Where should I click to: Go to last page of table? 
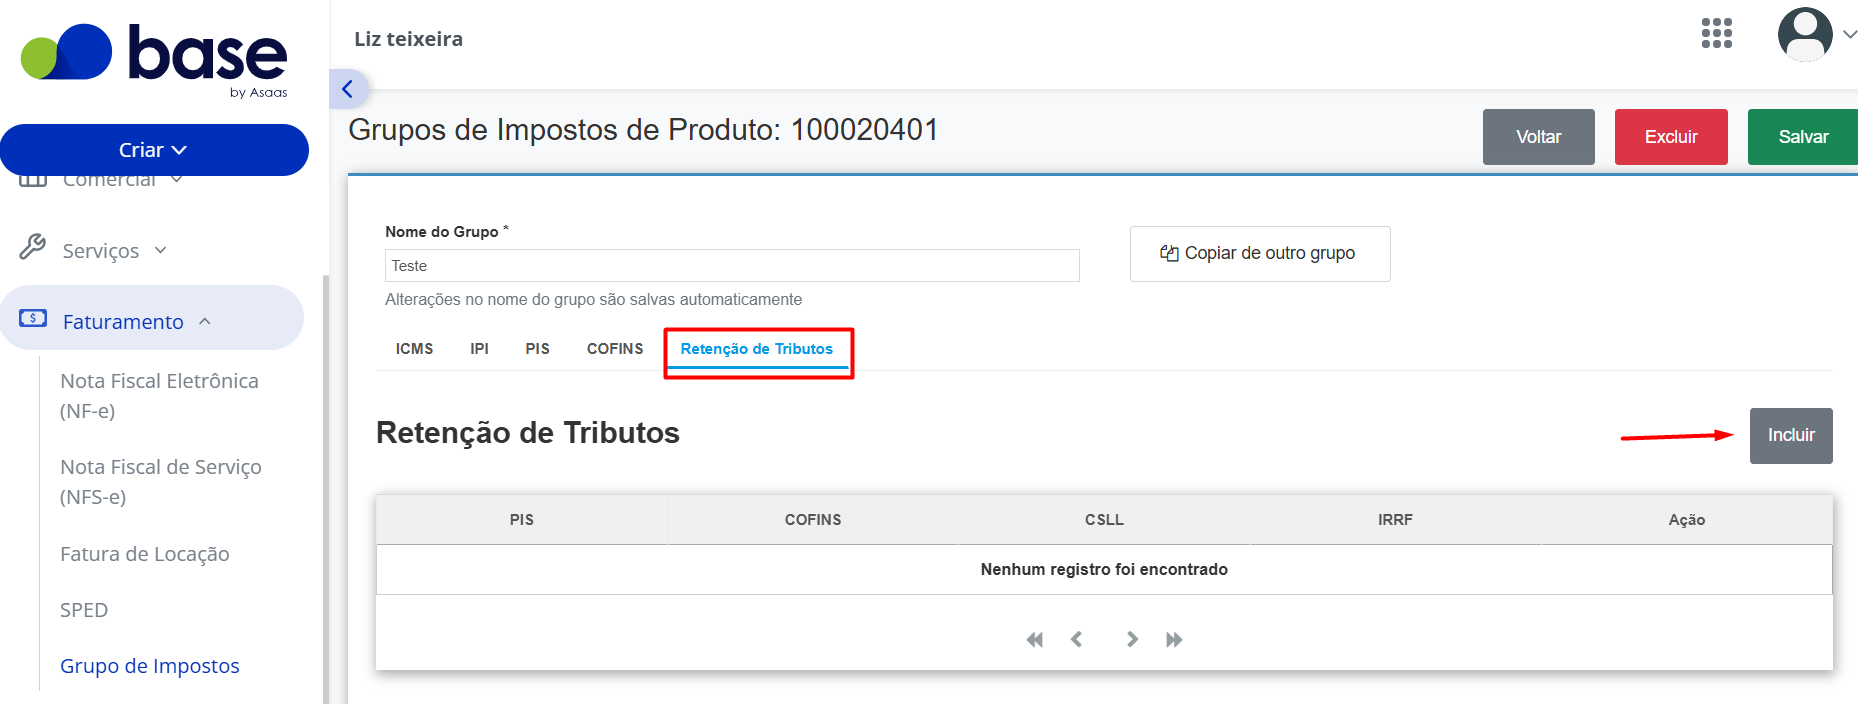1174,640
